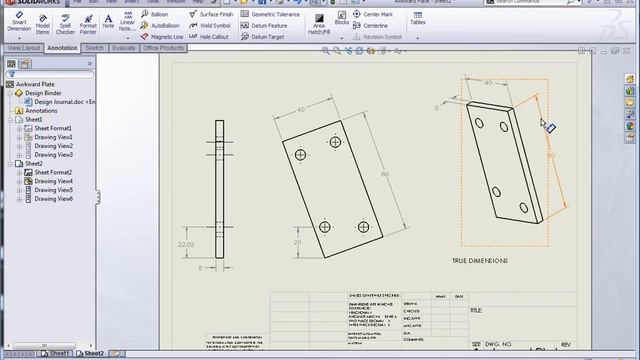The image size is (640, 360).
Task: Expand the Drawing View4 node
Action: coord(19,181)
